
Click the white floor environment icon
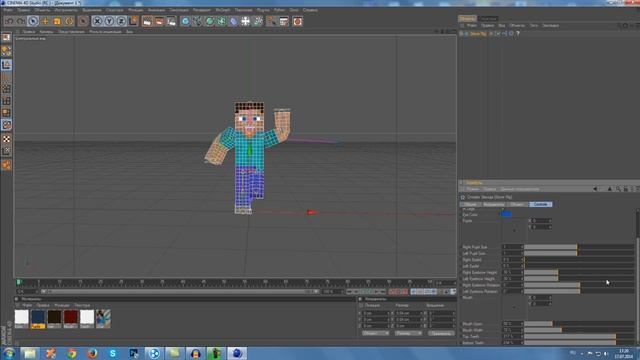(245, 21)
